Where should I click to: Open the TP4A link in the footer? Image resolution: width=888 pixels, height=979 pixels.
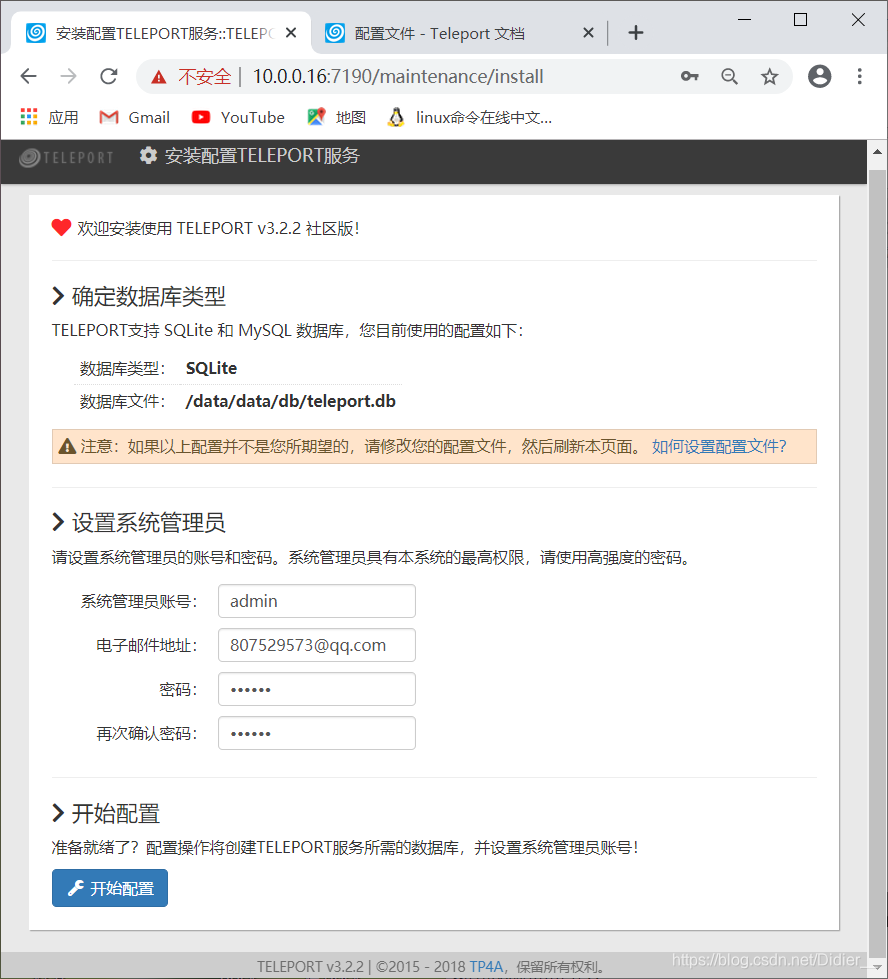click(486, 967)
